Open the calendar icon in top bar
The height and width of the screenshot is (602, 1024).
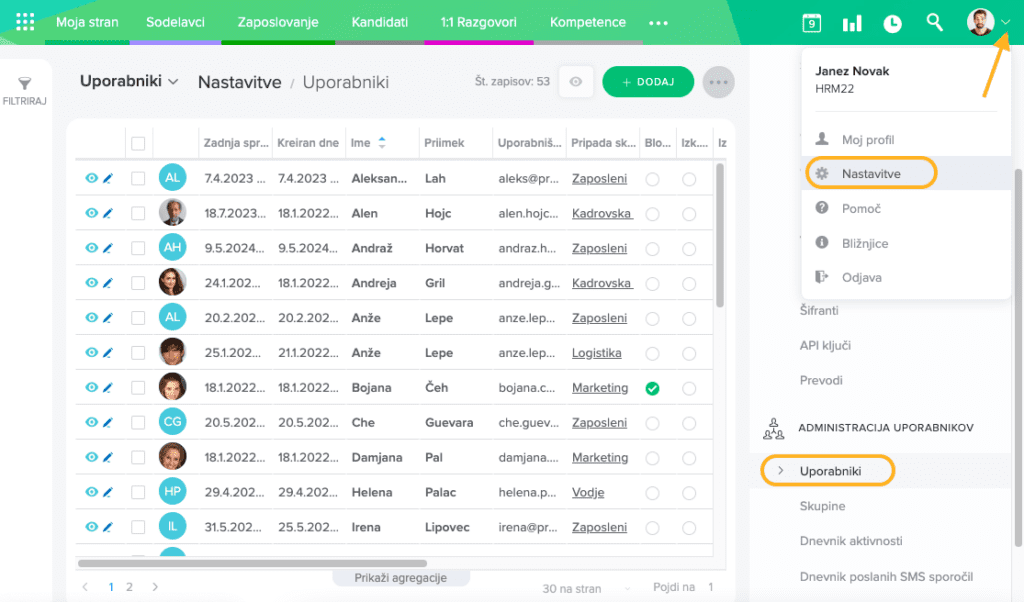pyautogui.click(x=812, y=23)
